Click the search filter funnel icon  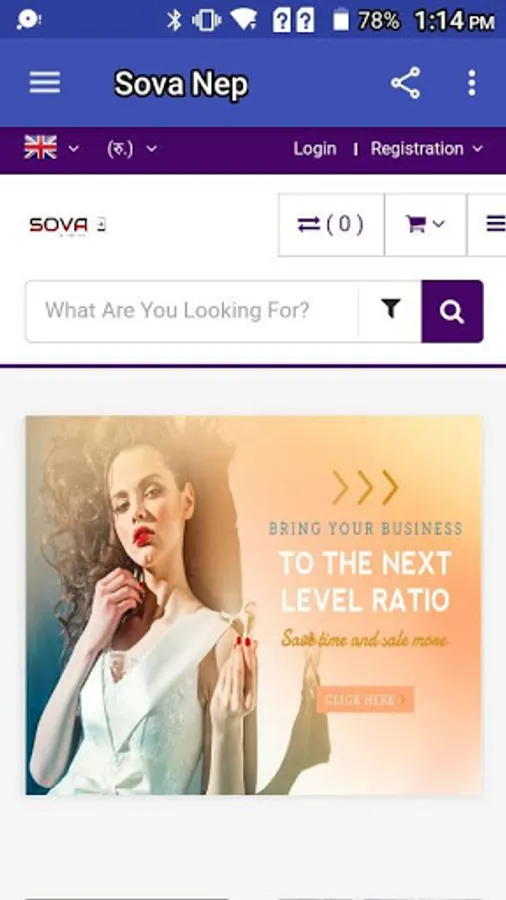[391, 310]
